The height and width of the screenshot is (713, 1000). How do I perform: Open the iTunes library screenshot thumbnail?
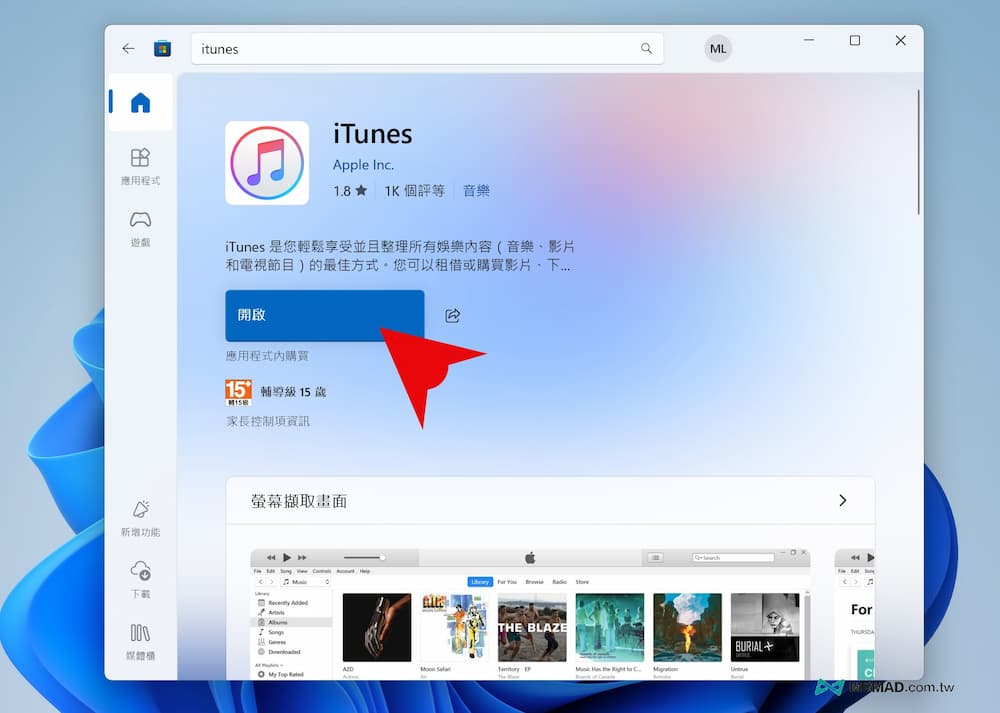(530, 614)
